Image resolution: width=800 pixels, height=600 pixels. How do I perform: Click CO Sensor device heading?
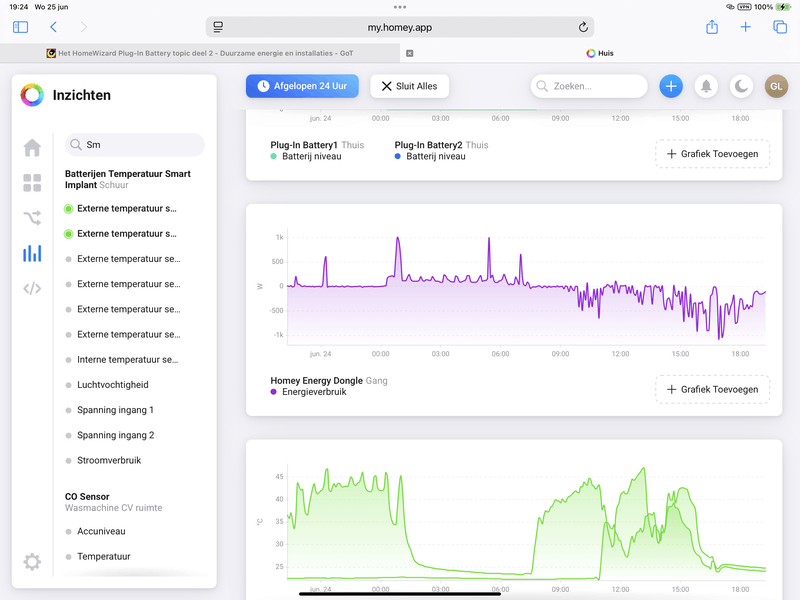tap(87, 496)
